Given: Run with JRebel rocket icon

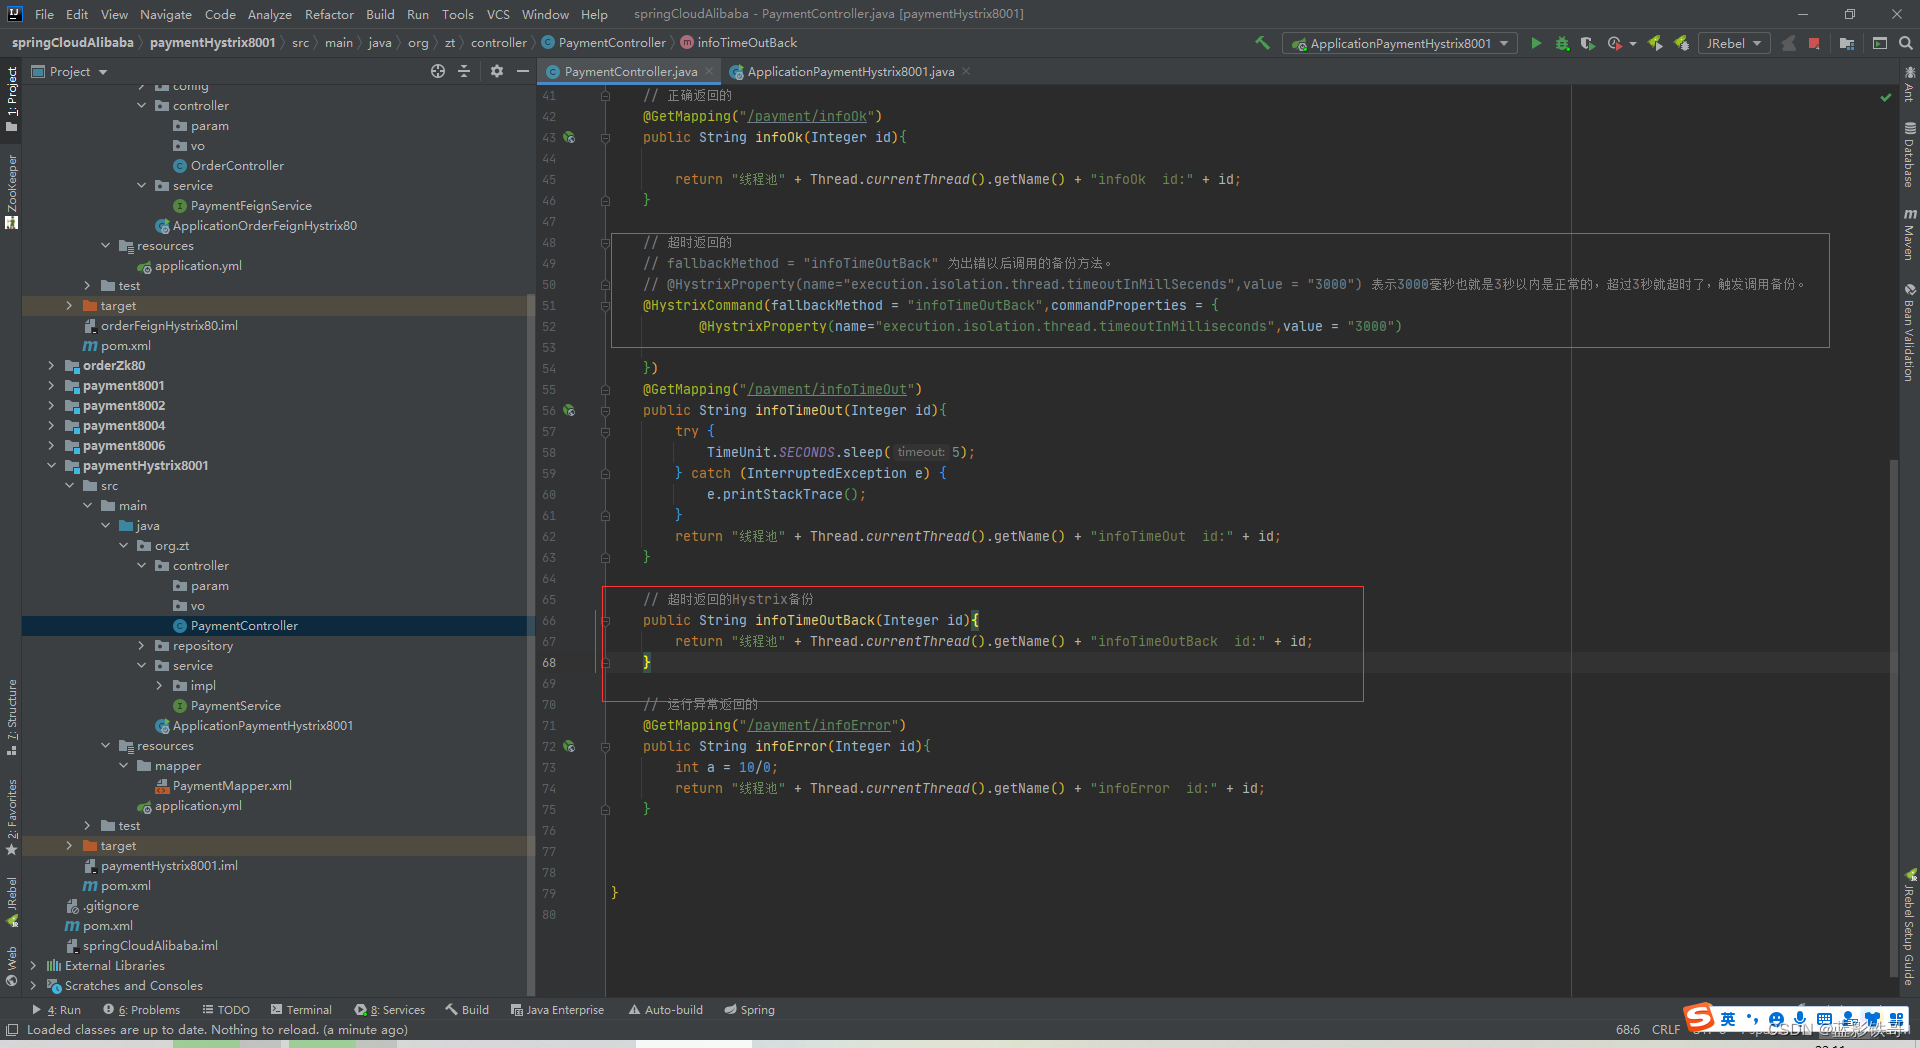Looking at the screenshot, I should pos(1655,43).
